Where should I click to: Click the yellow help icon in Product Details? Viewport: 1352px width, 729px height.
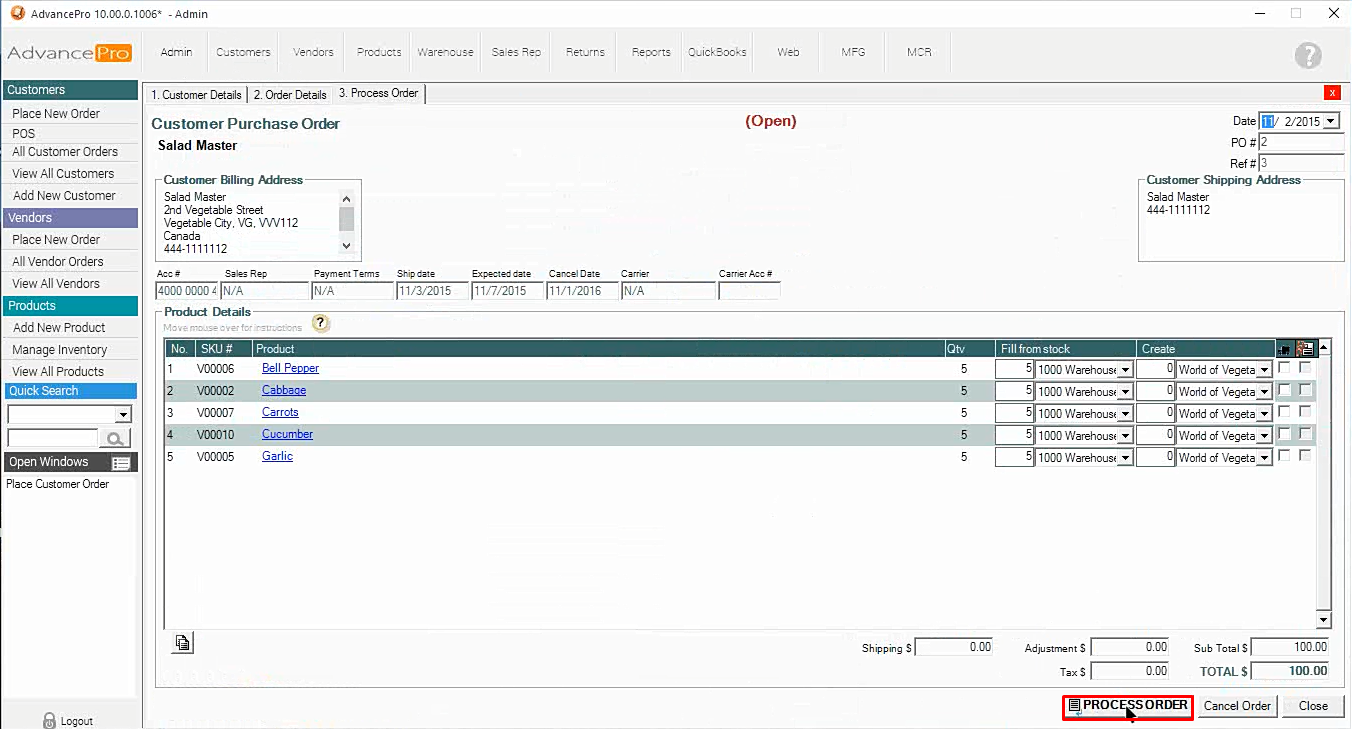pyautogui.click(x=320, y=323)
